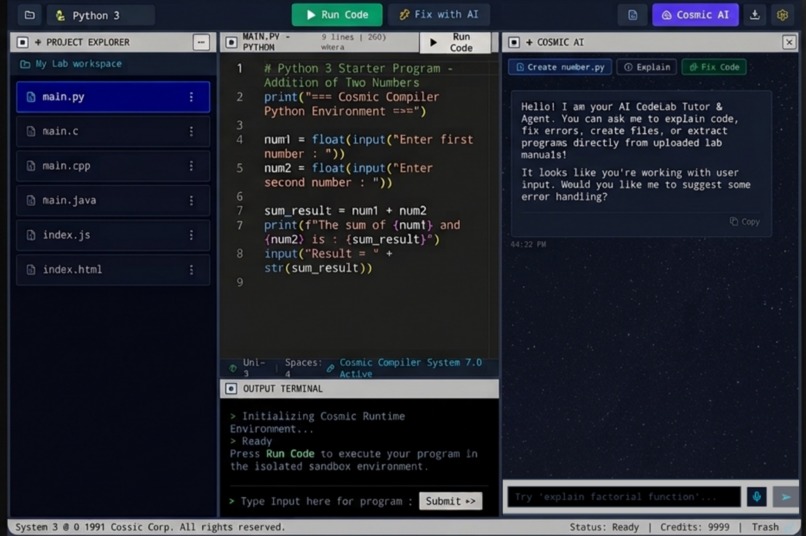The height and width of the screenshot is (536, 806).
Task: Select main.java file
Action: 113,200
